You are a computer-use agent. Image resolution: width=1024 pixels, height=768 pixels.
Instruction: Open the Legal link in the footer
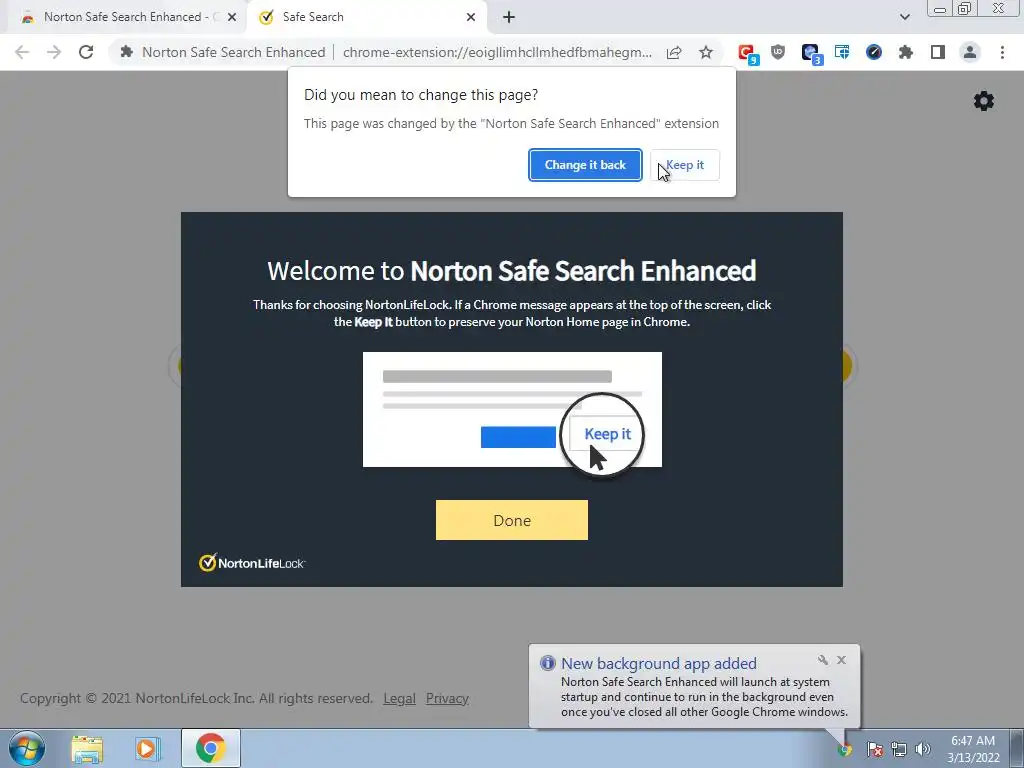[399, 698]
